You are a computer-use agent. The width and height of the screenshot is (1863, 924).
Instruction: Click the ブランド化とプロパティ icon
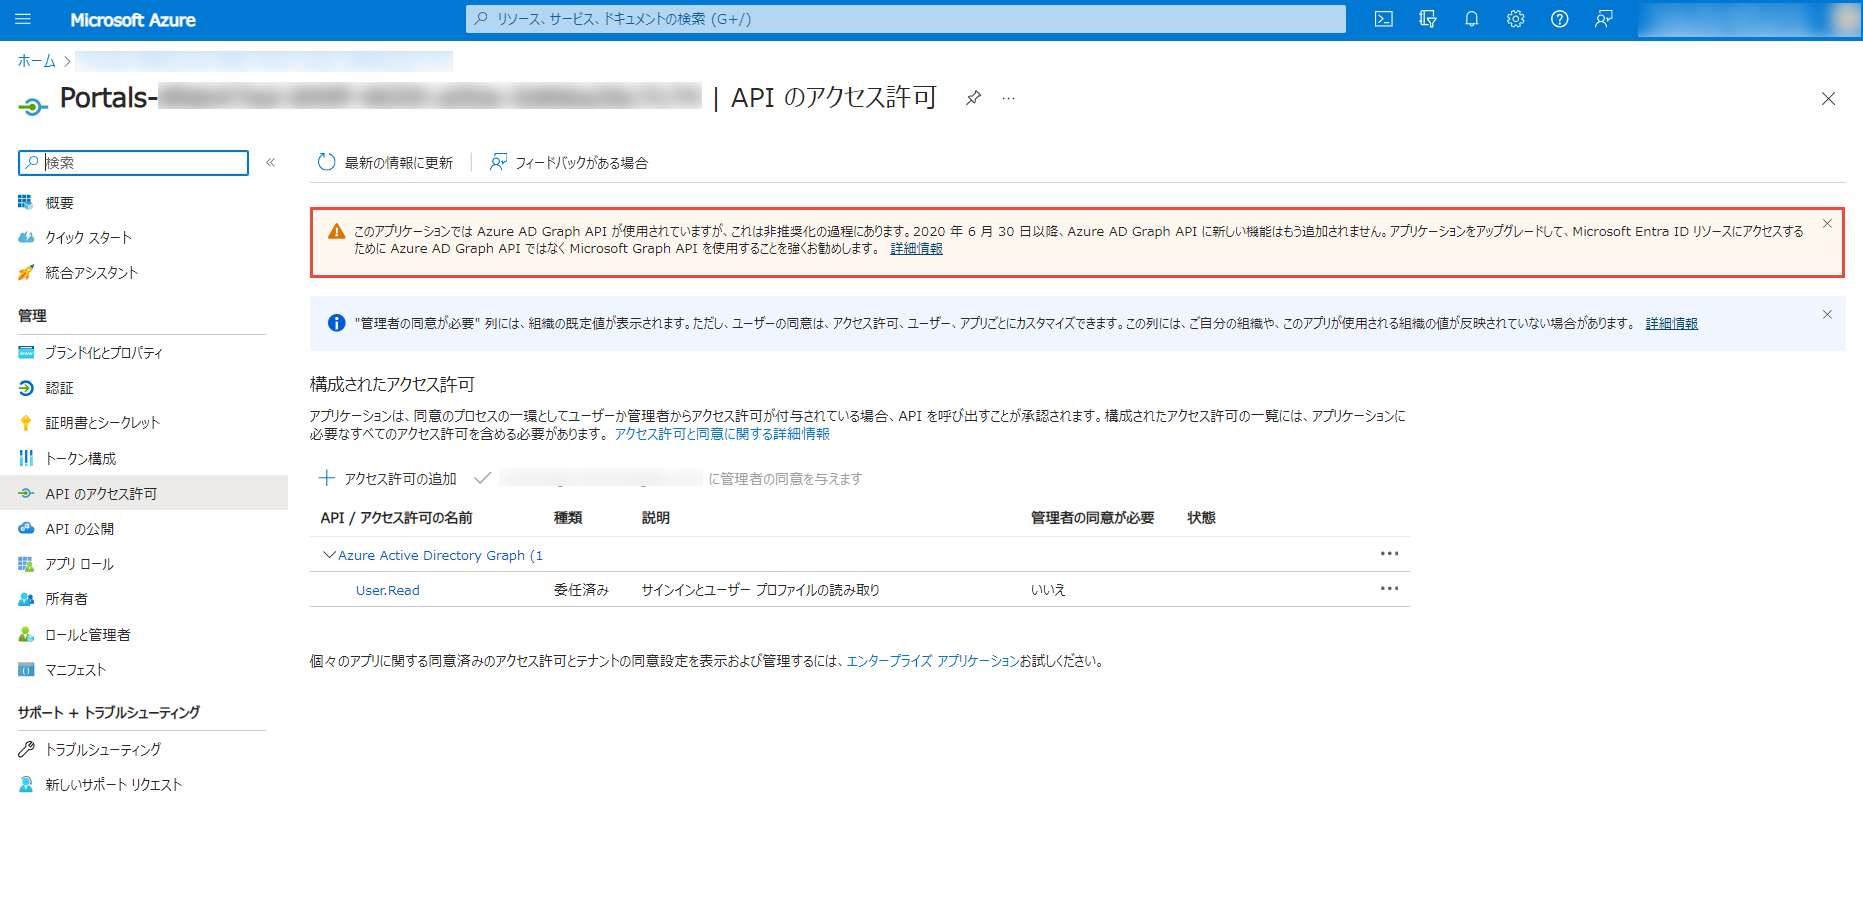[x=26, y=352]
